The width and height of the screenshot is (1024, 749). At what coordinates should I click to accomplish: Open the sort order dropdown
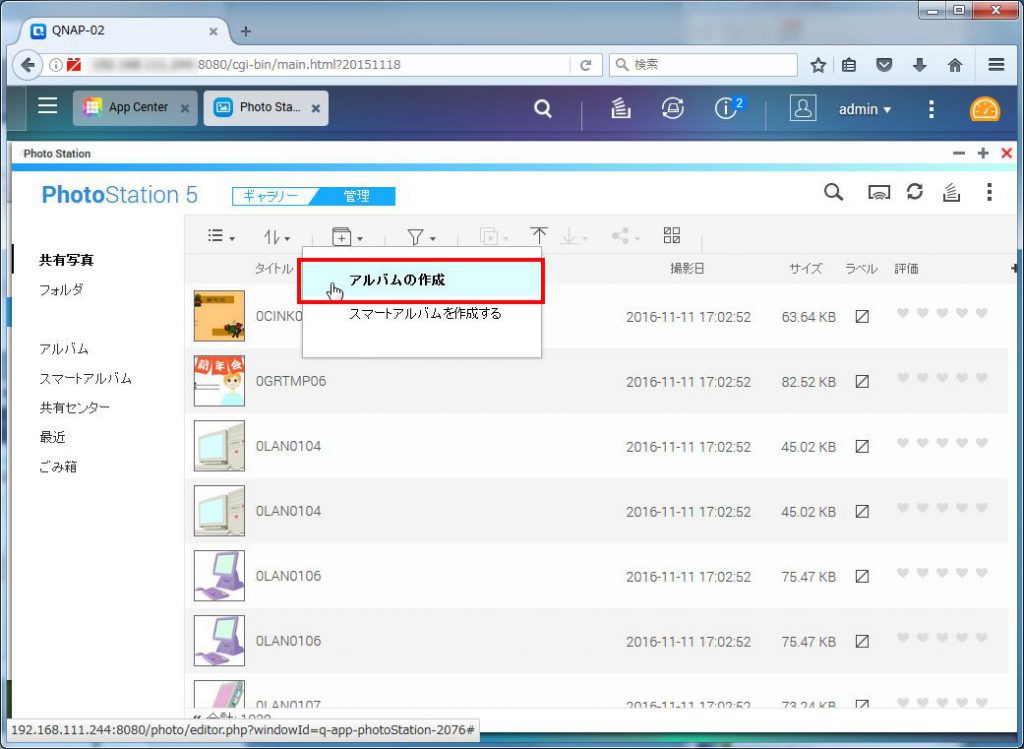(x=277, y=237)
